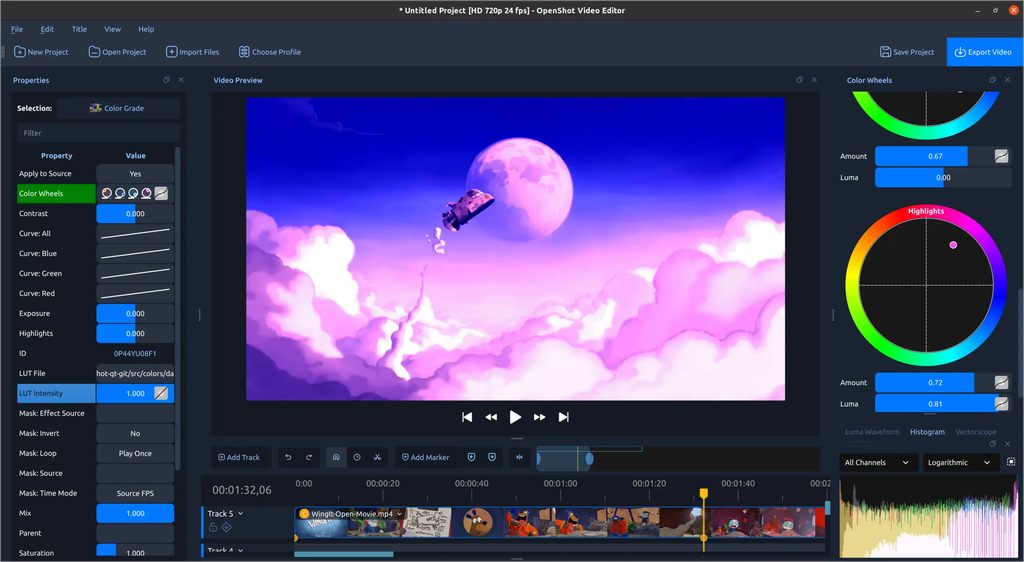The height and width of the screenshot is (562, 1024).
Task: Switch to the Vectorscope tab
Action: click(x=976, y=432)
